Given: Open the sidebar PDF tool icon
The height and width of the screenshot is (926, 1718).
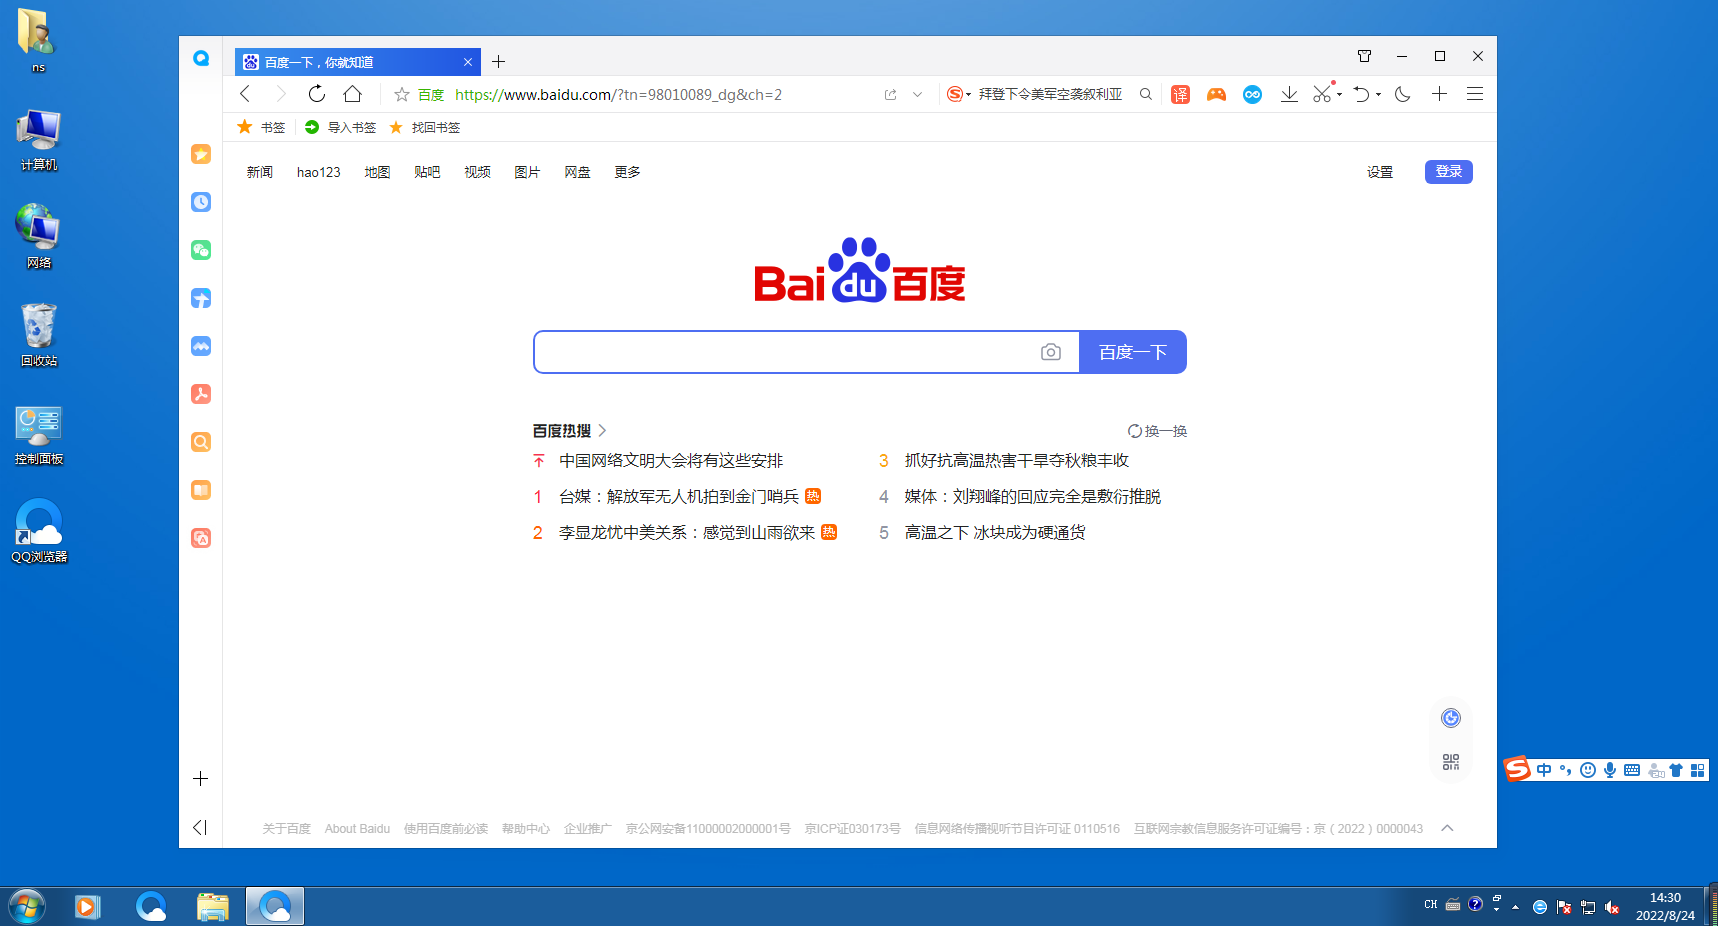Looking at the screenshot, I should (201, 394).
